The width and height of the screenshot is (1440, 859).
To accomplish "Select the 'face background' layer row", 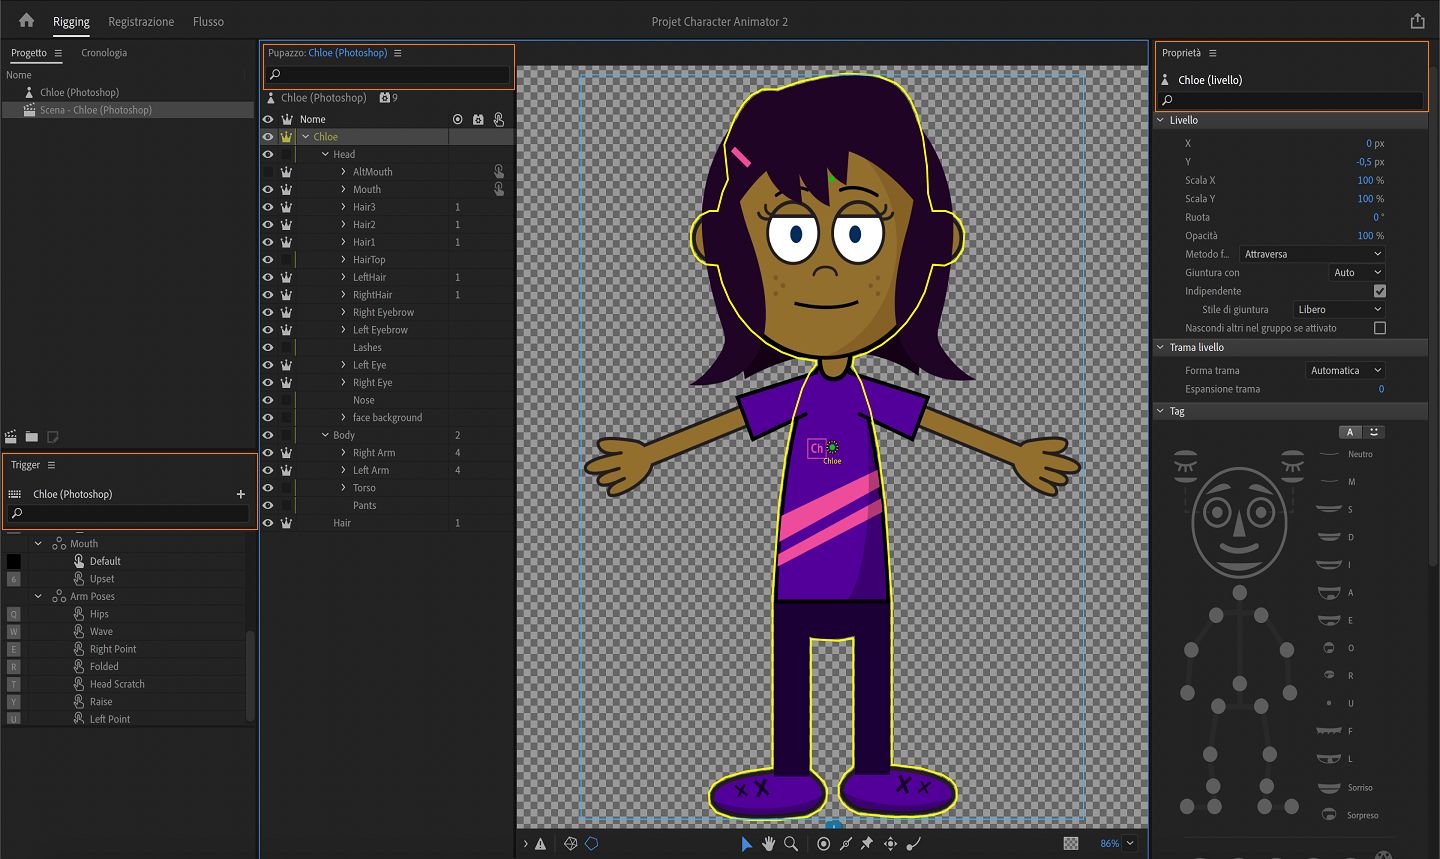I will coord(388,418).
